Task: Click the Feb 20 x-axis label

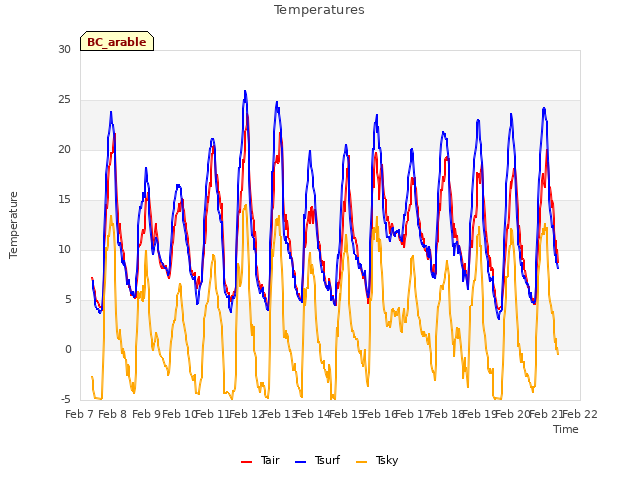Action: 513,414
